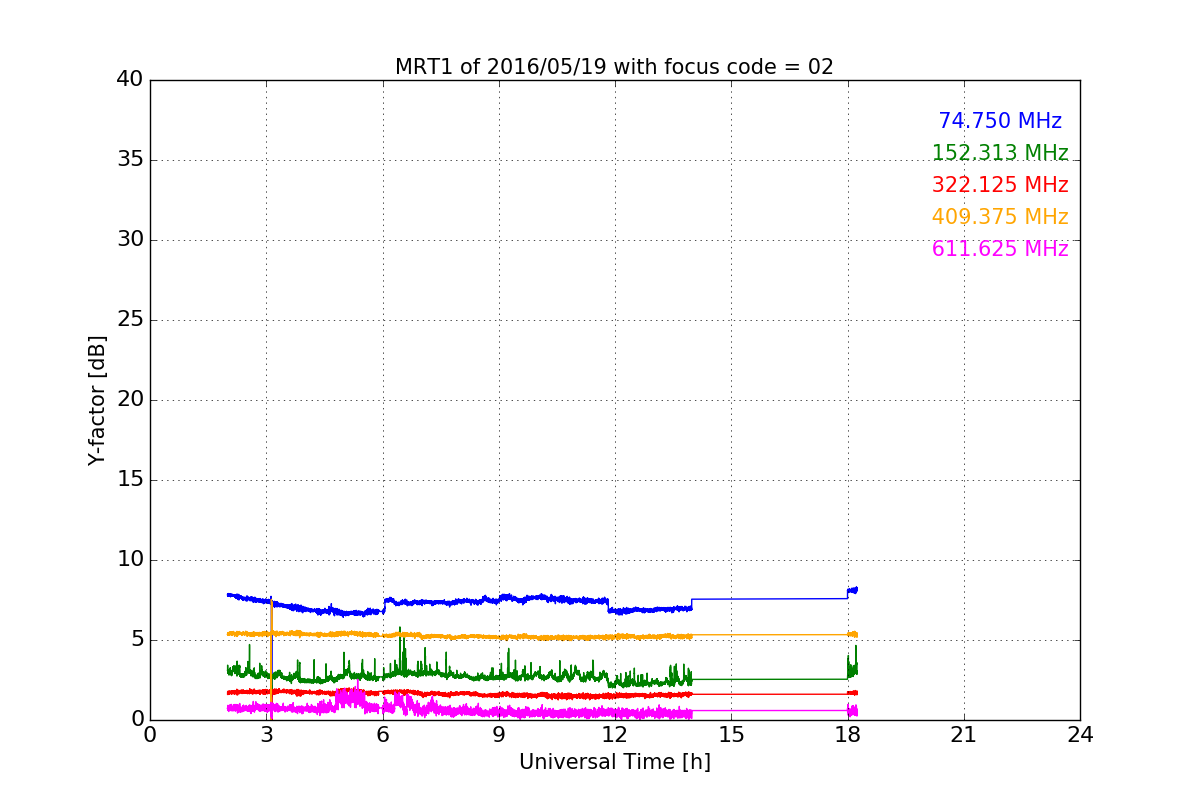
Task: Select the red '322.125 MHz' legend label
Action: pos(1000,185)
